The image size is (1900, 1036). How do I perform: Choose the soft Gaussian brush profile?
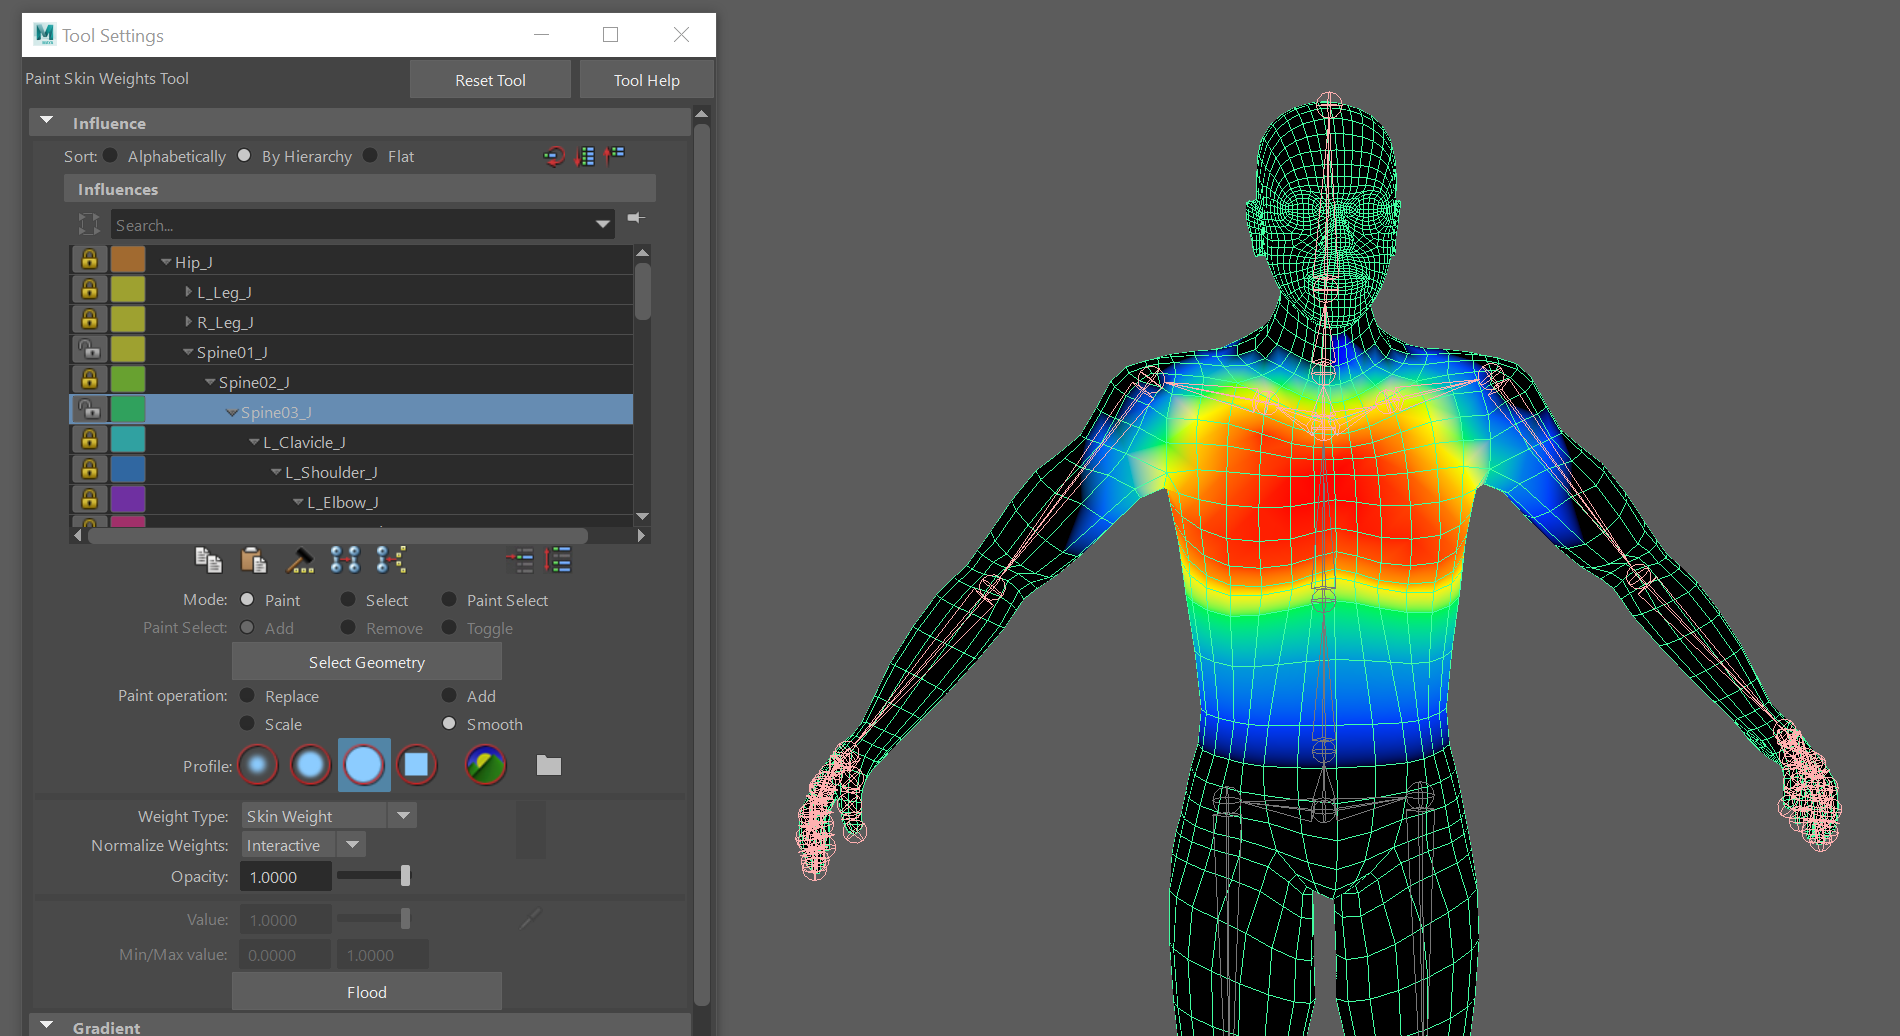point(258,766)
